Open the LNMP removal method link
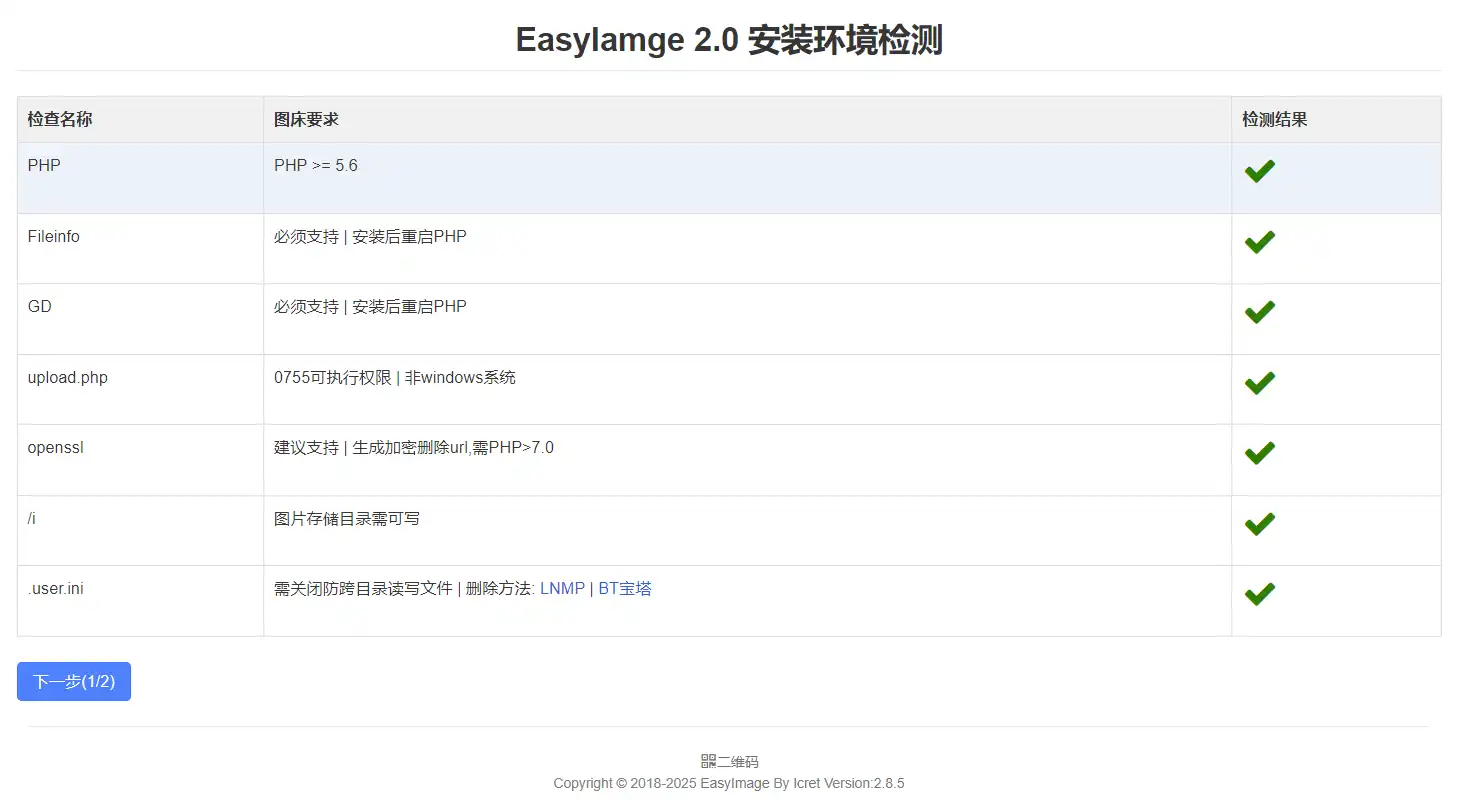 pos(562,589)
